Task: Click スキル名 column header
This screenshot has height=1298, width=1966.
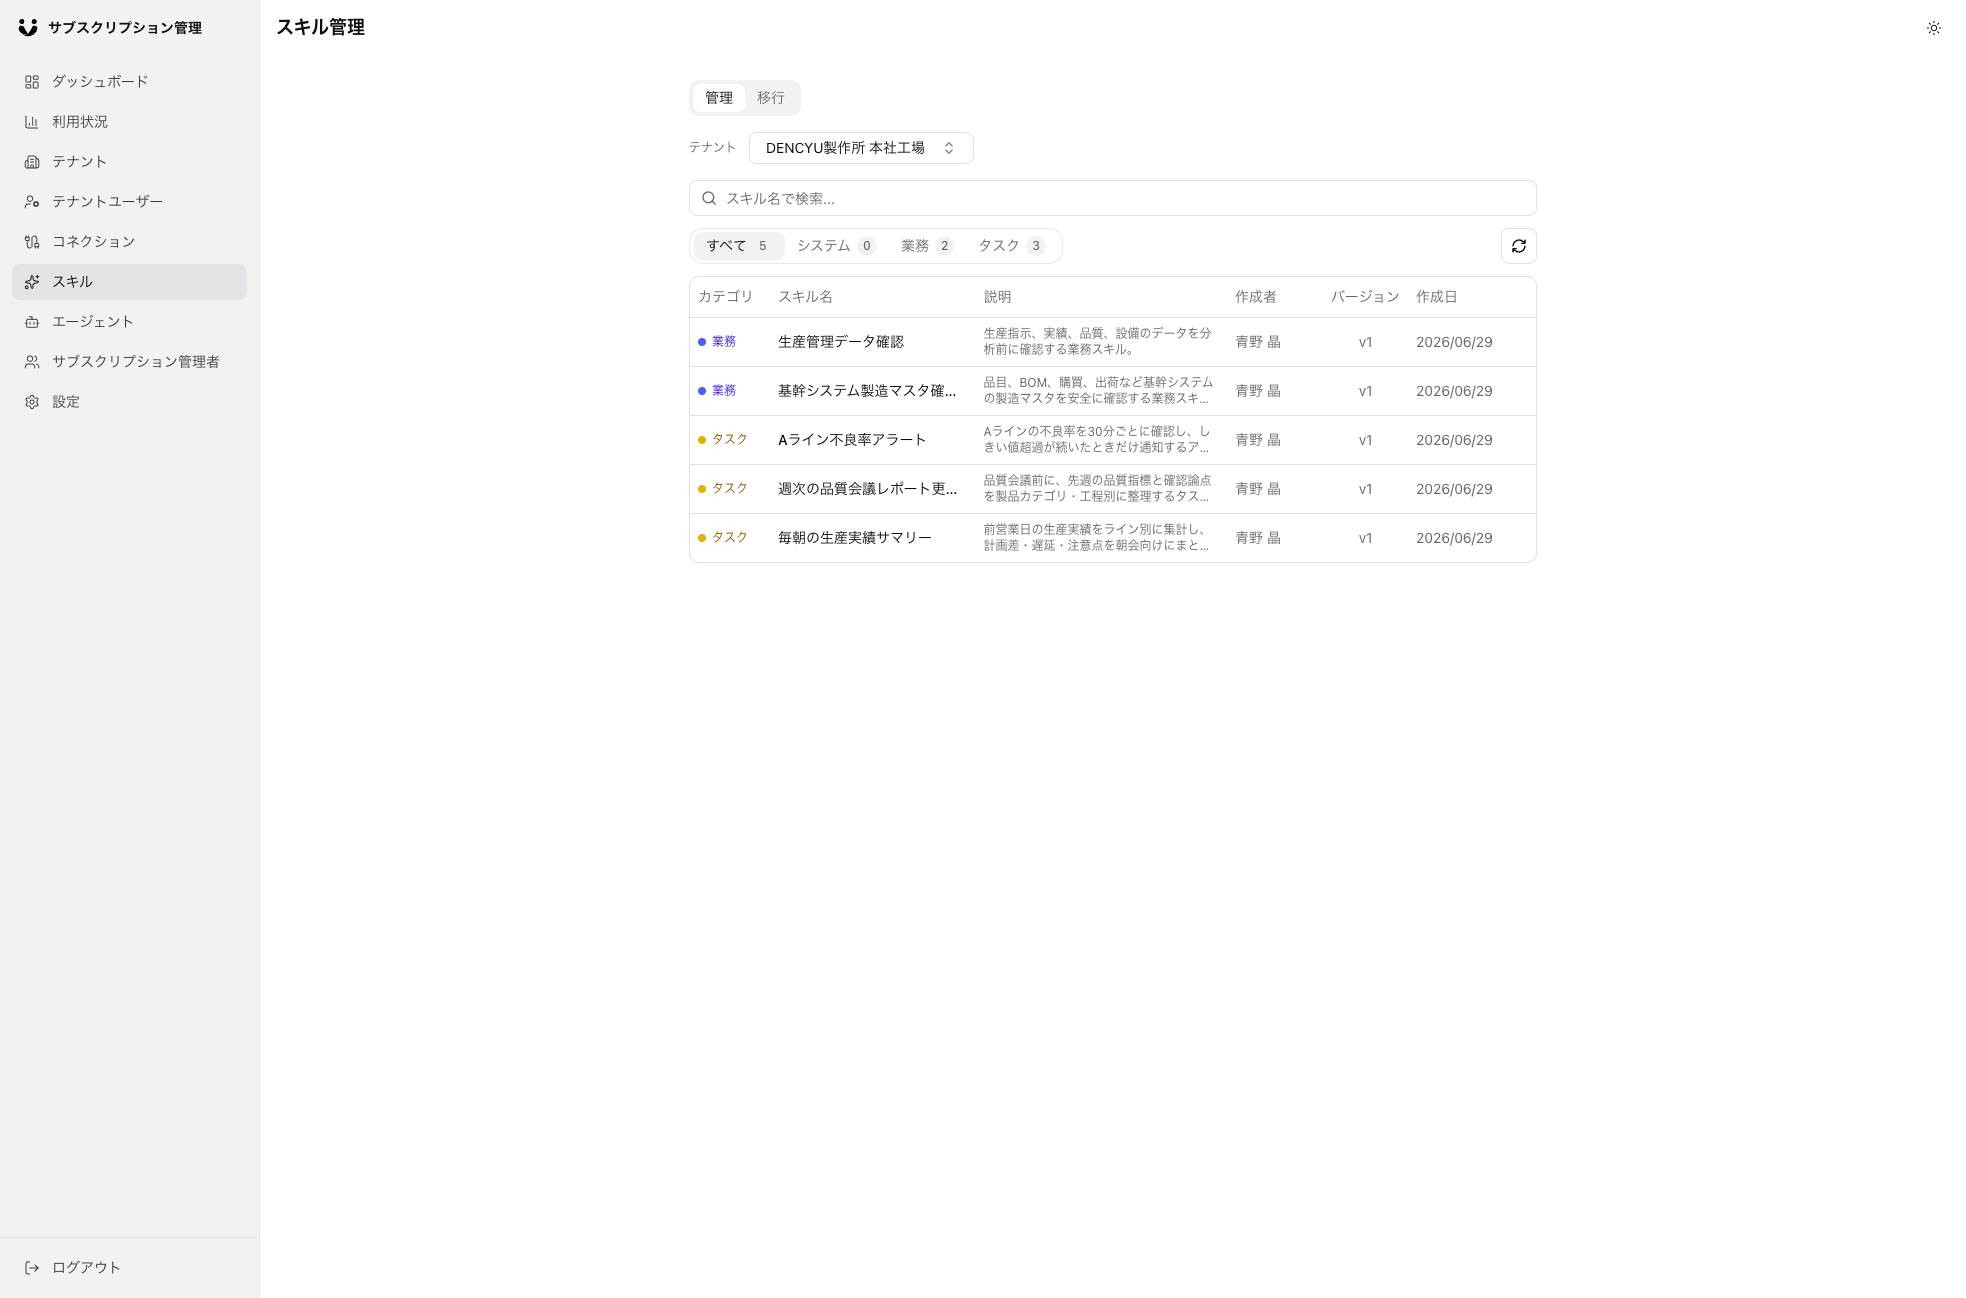Action: [805, 297]
